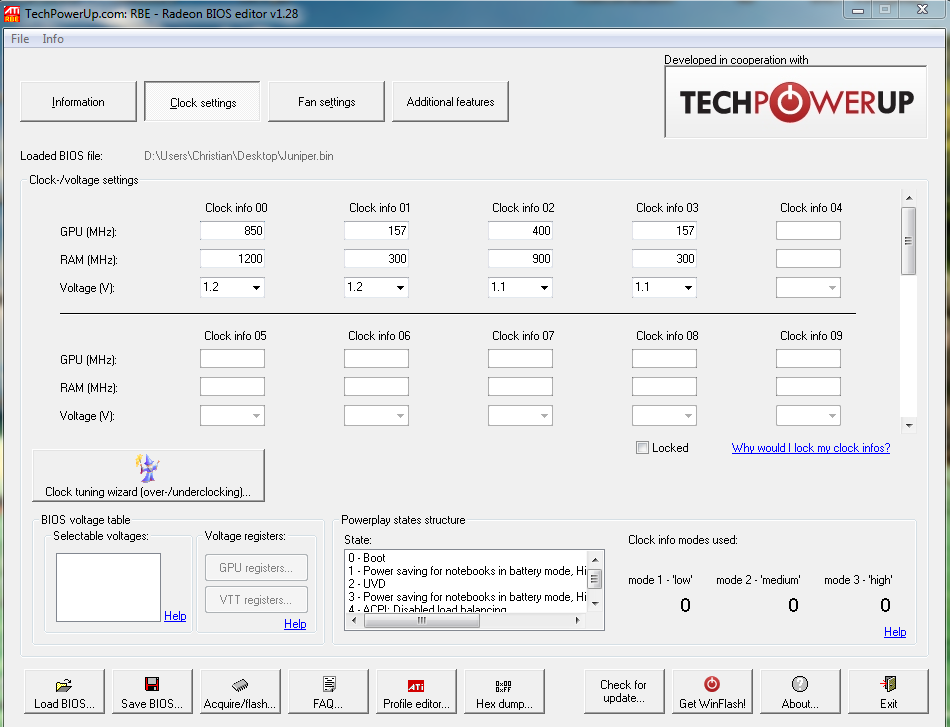Click empty Clock info 04 GPU field
The image size is (950, 727).
808,231
